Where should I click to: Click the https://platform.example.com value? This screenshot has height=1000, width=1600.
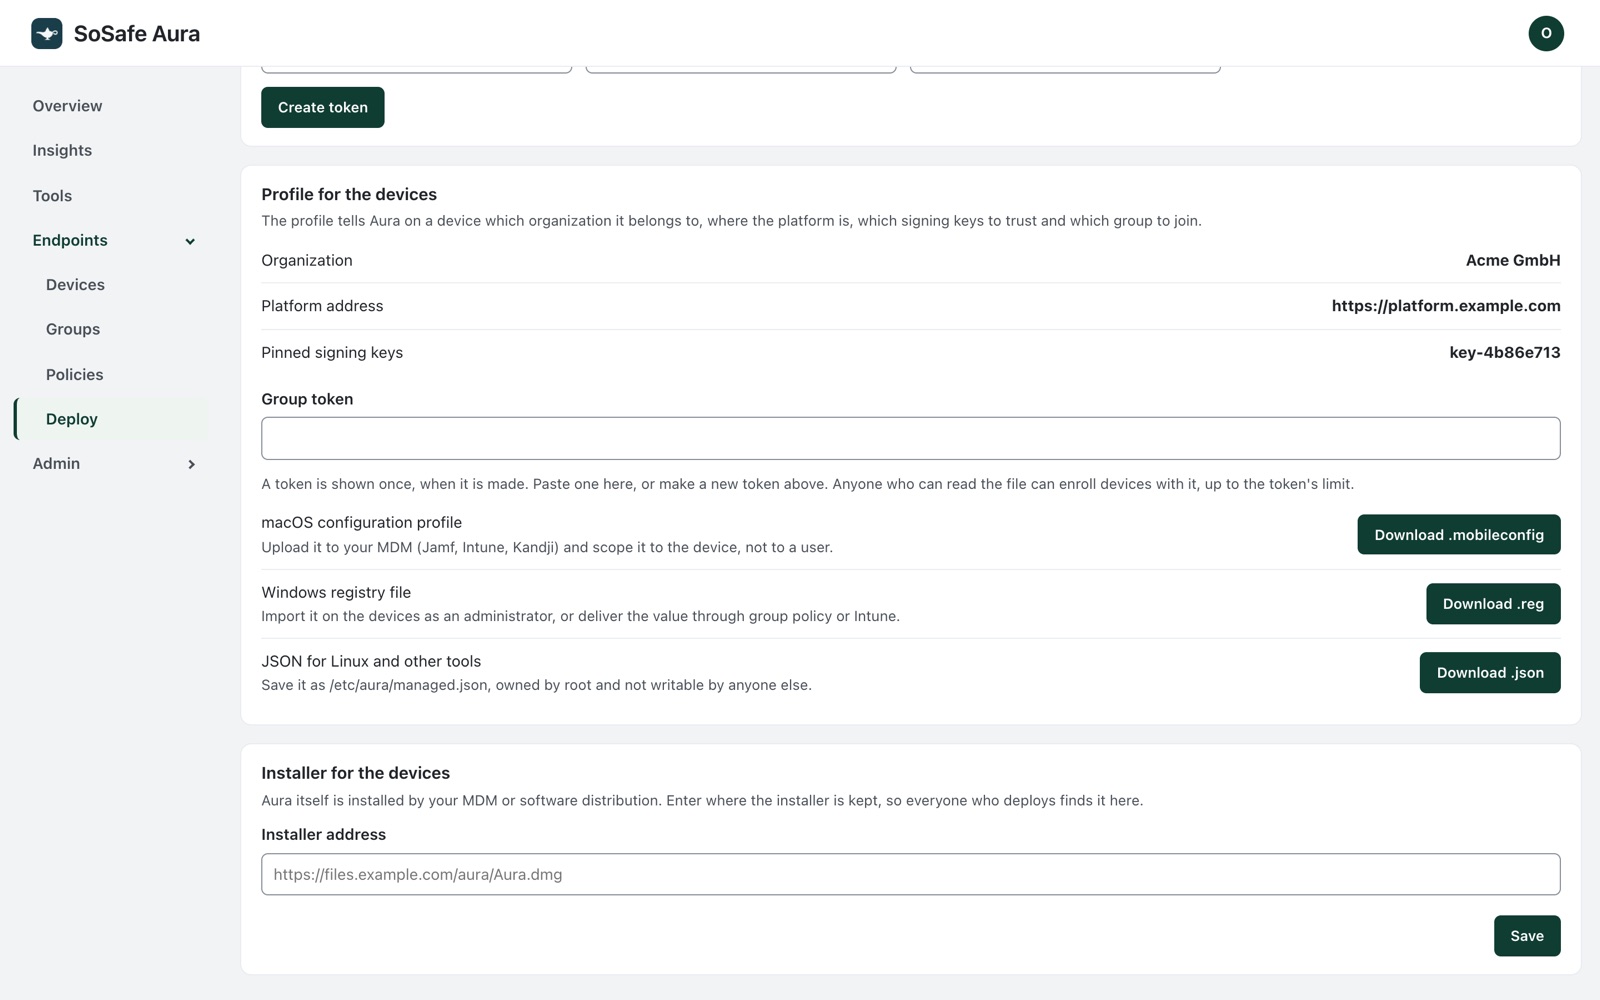coord(1446,306)
